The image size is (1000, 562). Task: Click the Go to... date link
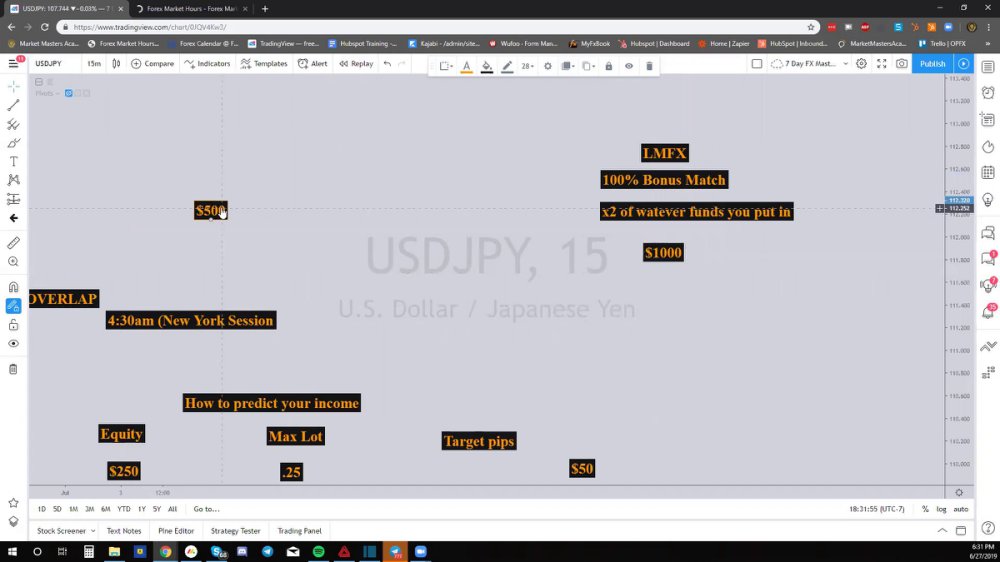(206, 509)
